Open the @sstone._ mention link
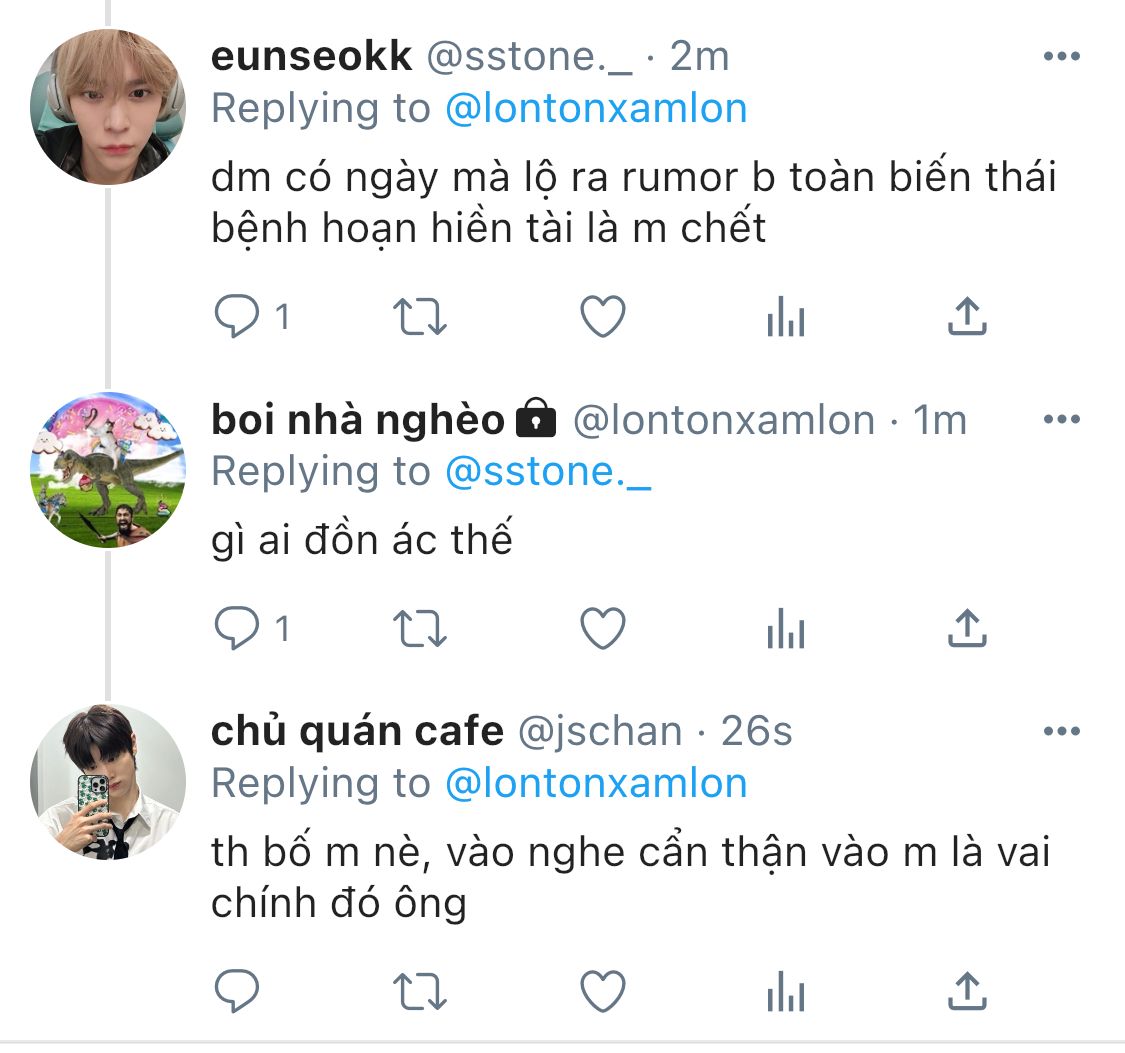This screenshot has width=1125, height=1053. (547, 471)
